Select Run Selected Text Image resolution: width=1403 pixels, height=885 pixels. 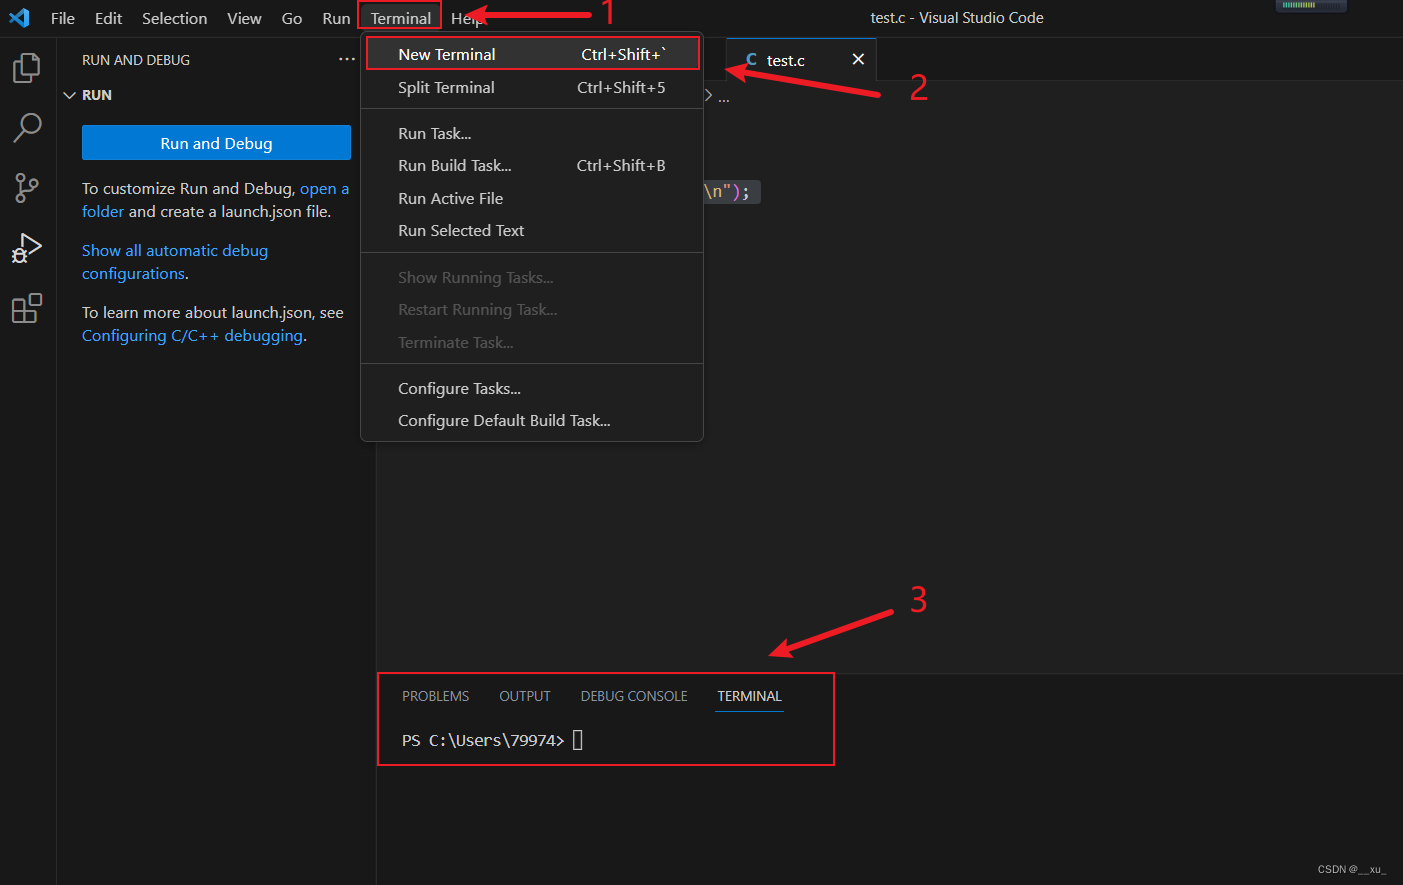[x=532, y=230]
